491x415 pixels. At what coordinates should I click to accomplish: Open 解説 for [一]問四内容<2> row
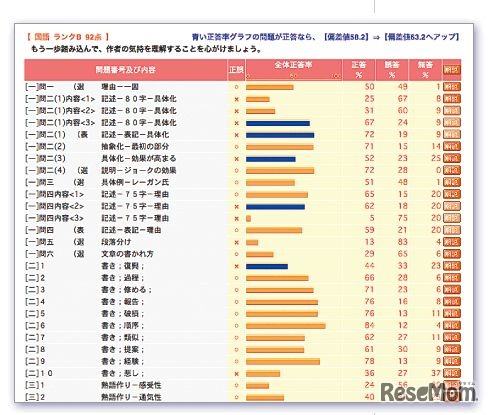point(452,206)
